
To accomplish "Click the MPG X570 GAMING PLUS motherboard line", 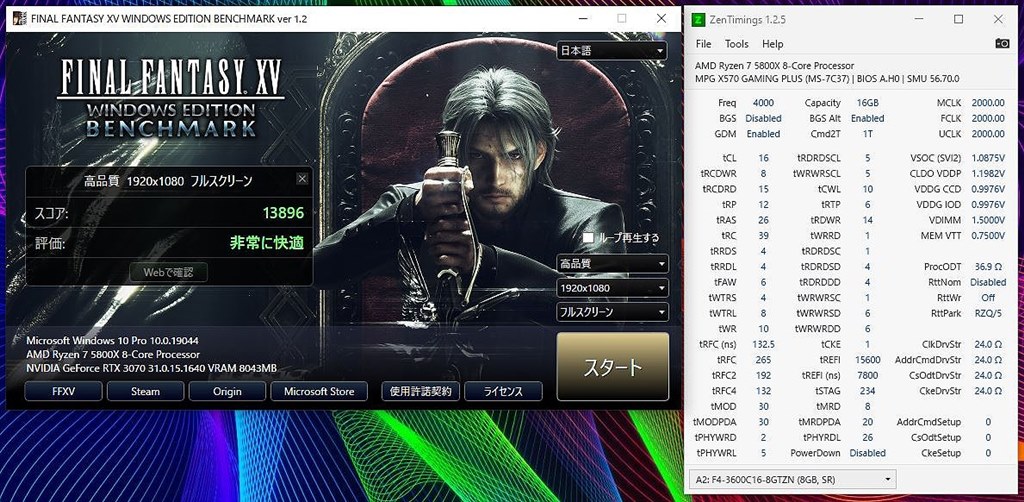I will point(827,79).
